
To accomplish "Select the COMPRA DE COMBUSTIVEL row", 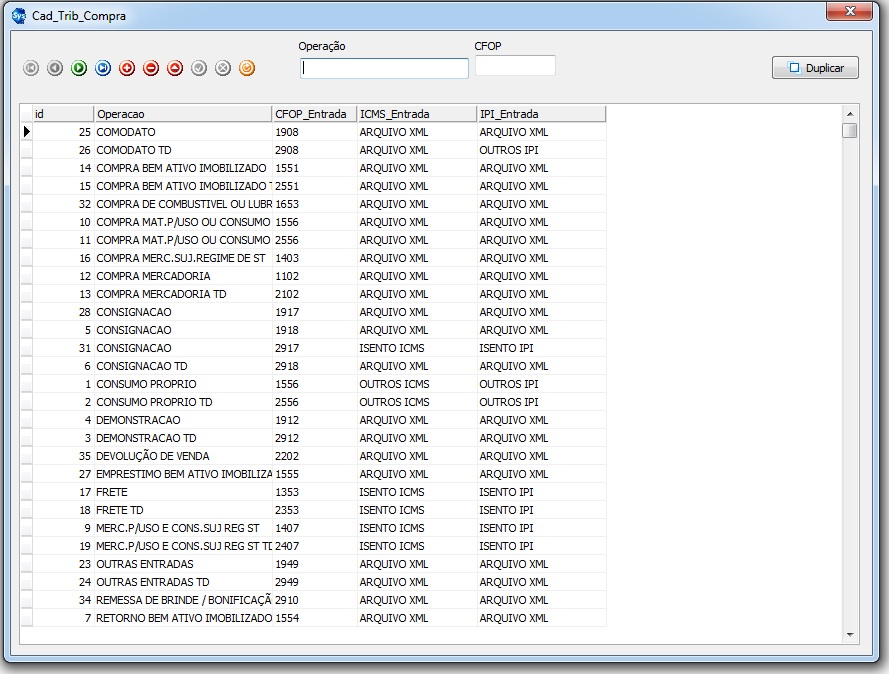I will coord(184,204).
